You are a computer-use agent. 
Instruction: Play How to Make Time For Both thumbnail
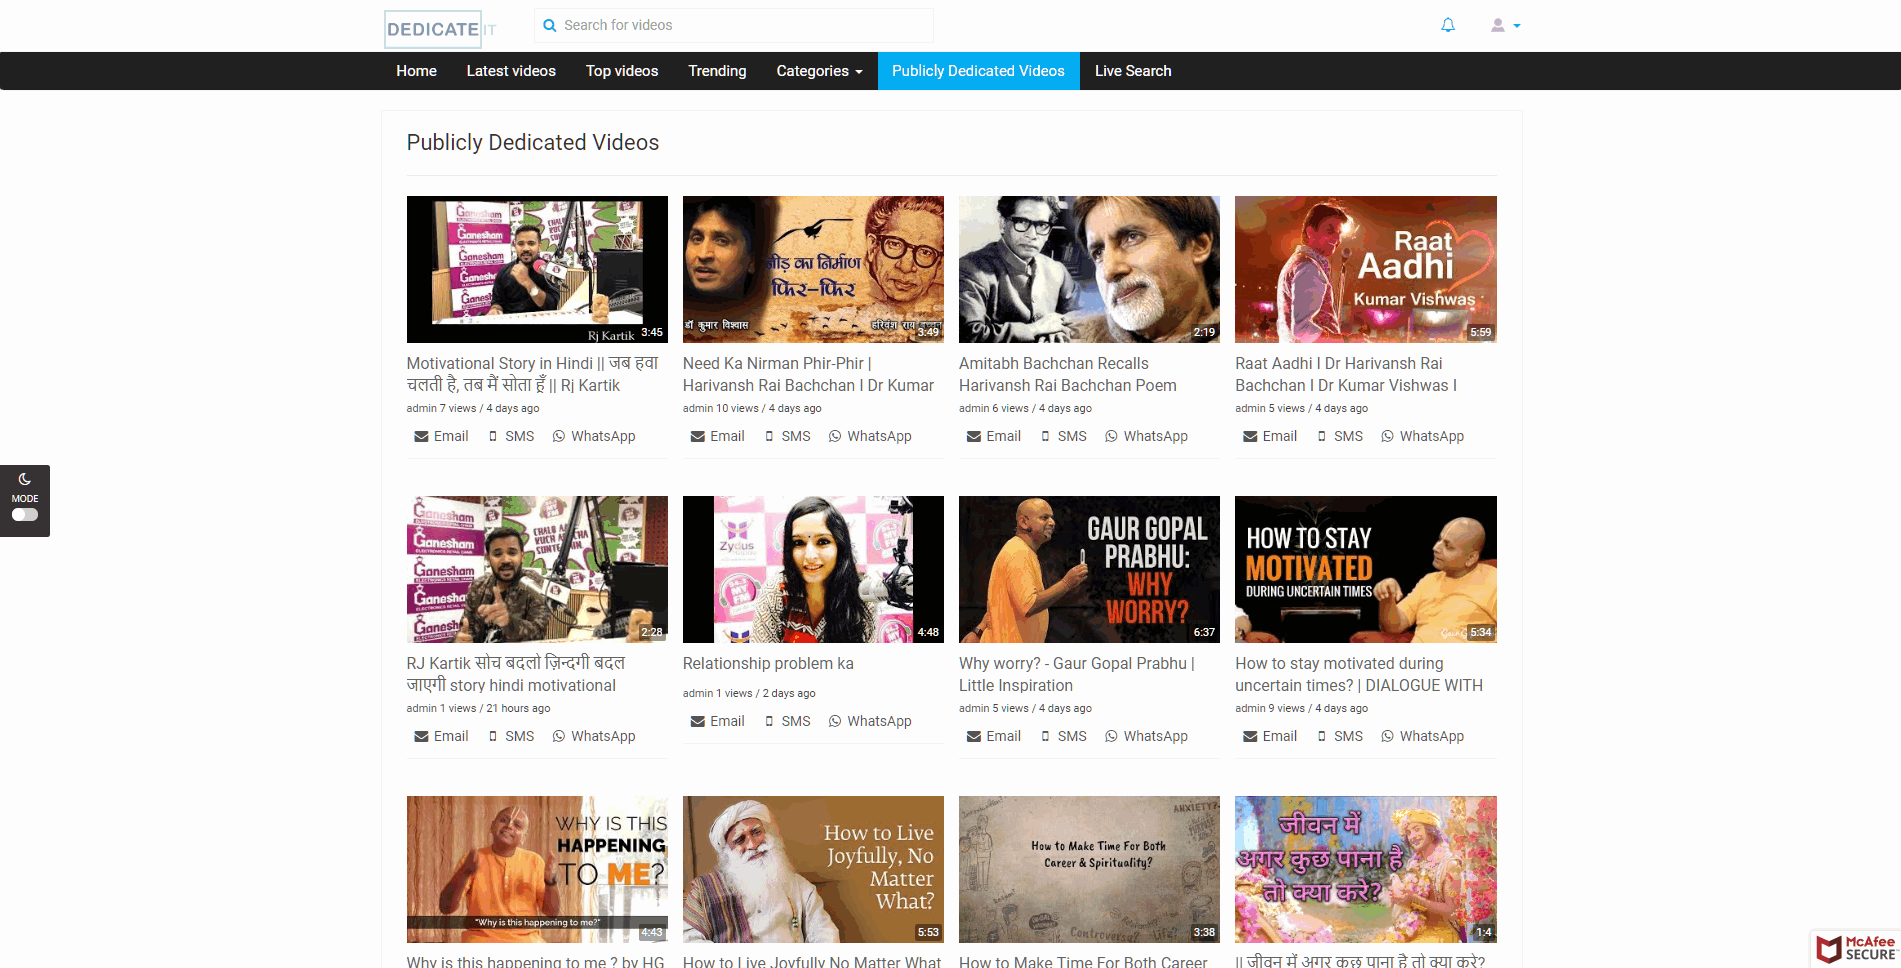[x=1089, y=869]
